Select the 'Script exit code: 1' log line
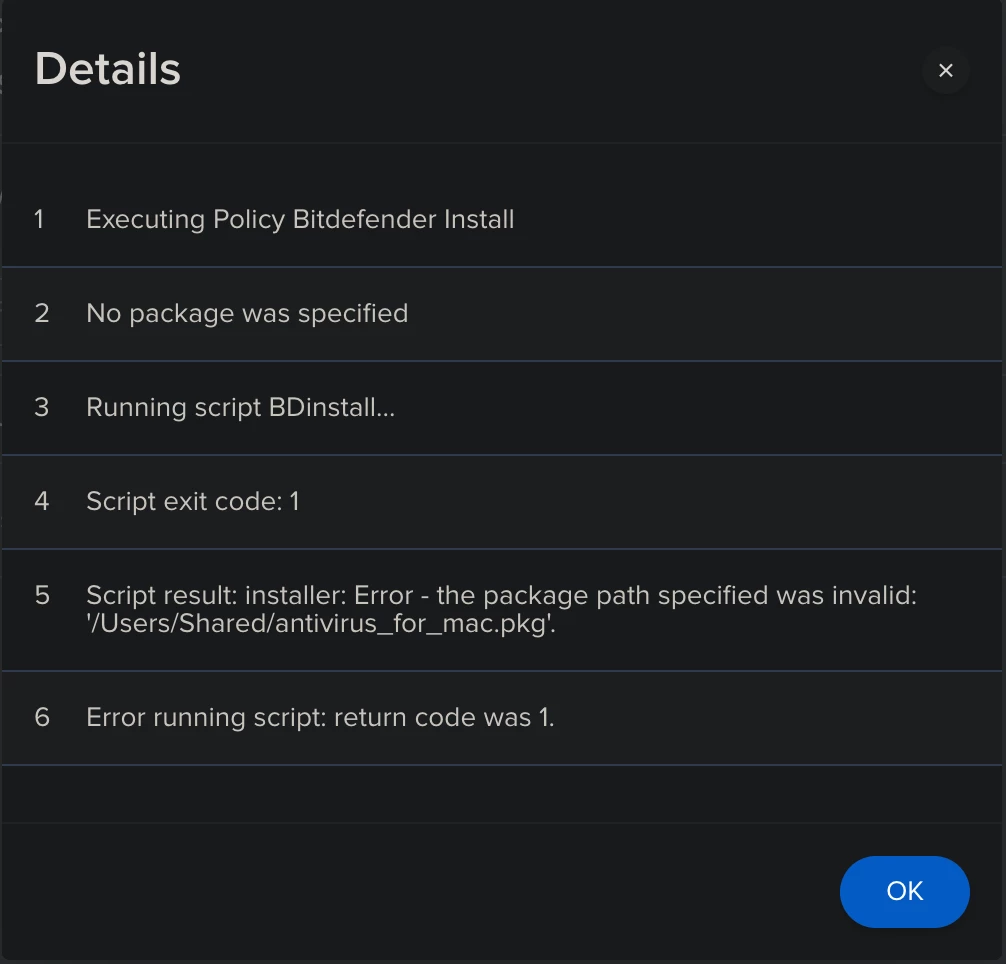 click(x=501, y=502)
